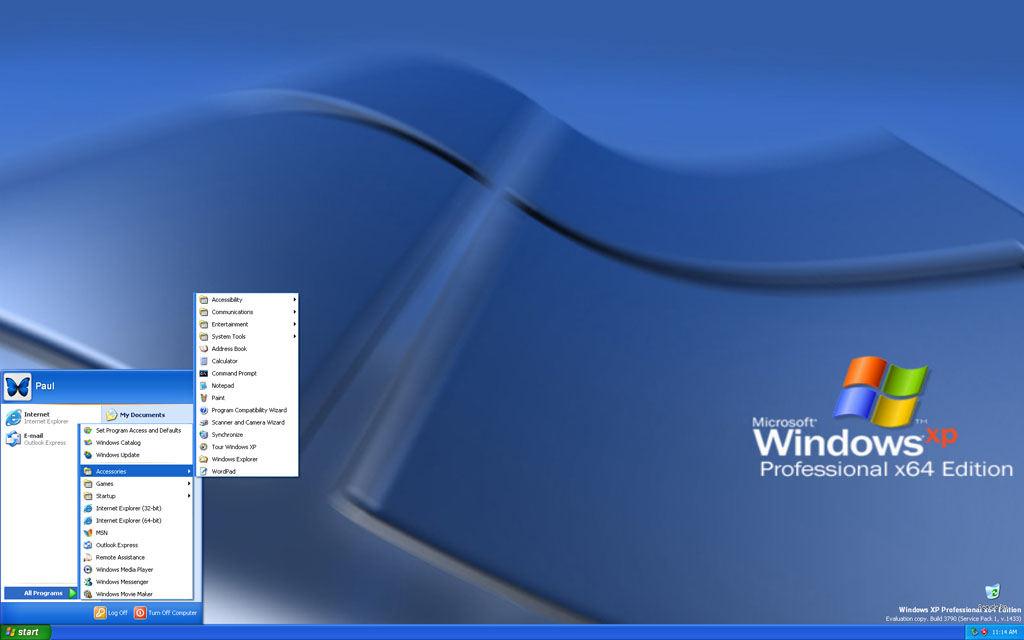The height and width of the screenshot is (640, 1024).
Task: Open Internet Explorer pinned icon
Action: (13, 418)
